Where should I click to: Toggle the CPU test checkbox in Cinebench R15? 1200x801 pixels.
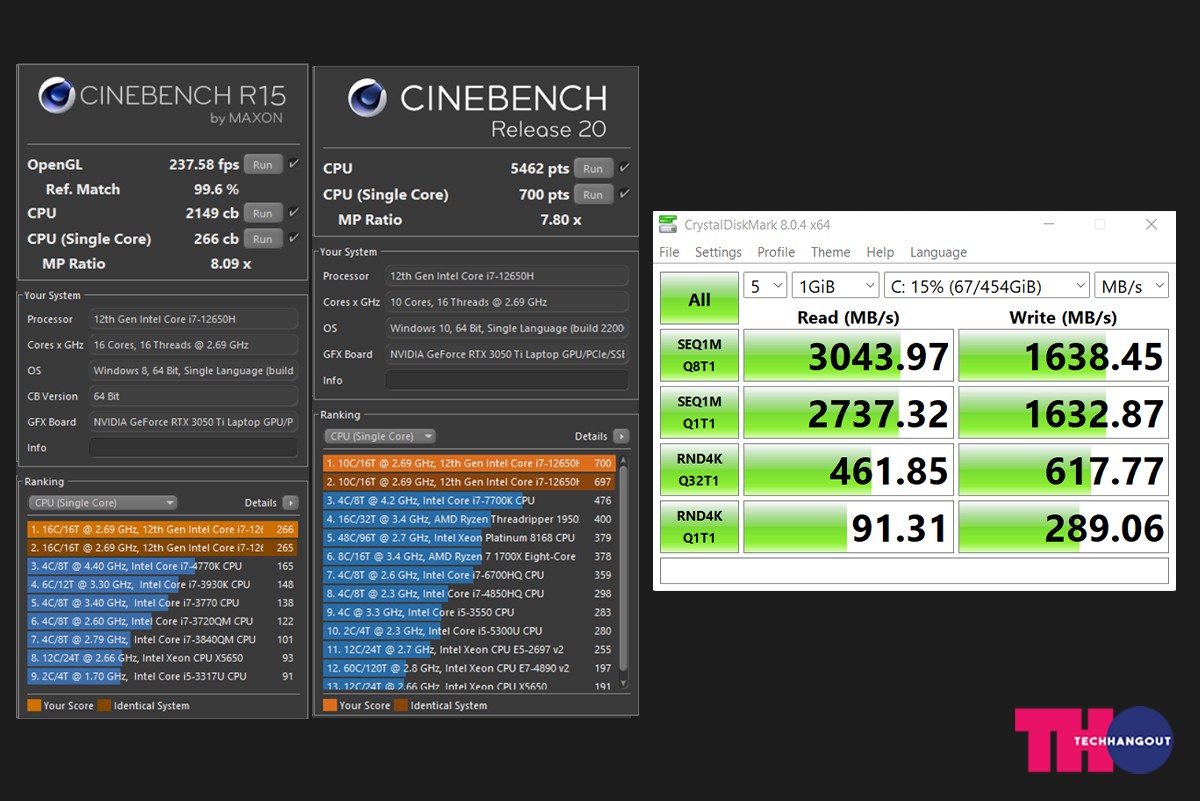point(294,212)
